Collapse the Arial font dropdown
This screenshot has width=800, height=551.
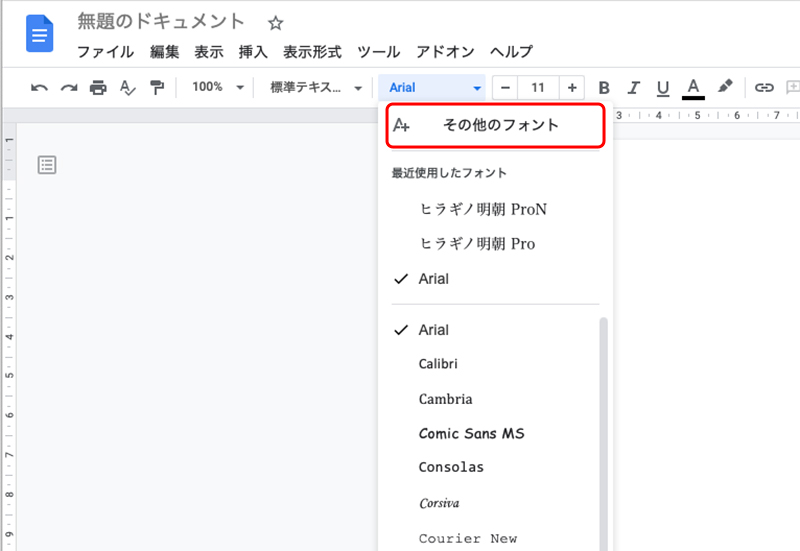431,88
